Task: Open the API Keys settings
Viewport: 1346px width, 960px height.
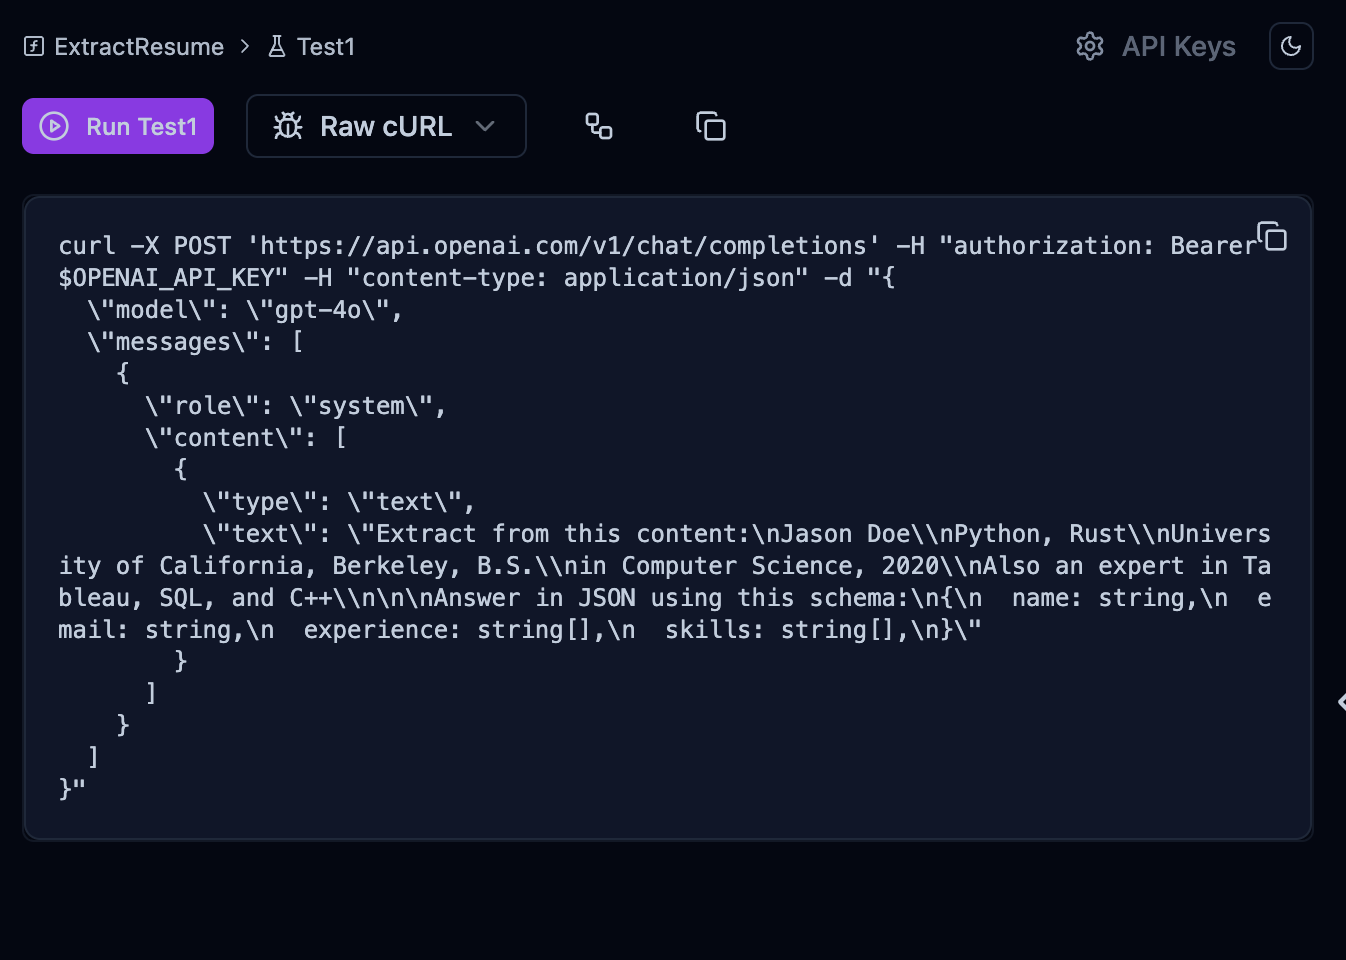Action: pyautogui.click(x=1178, y=47)
